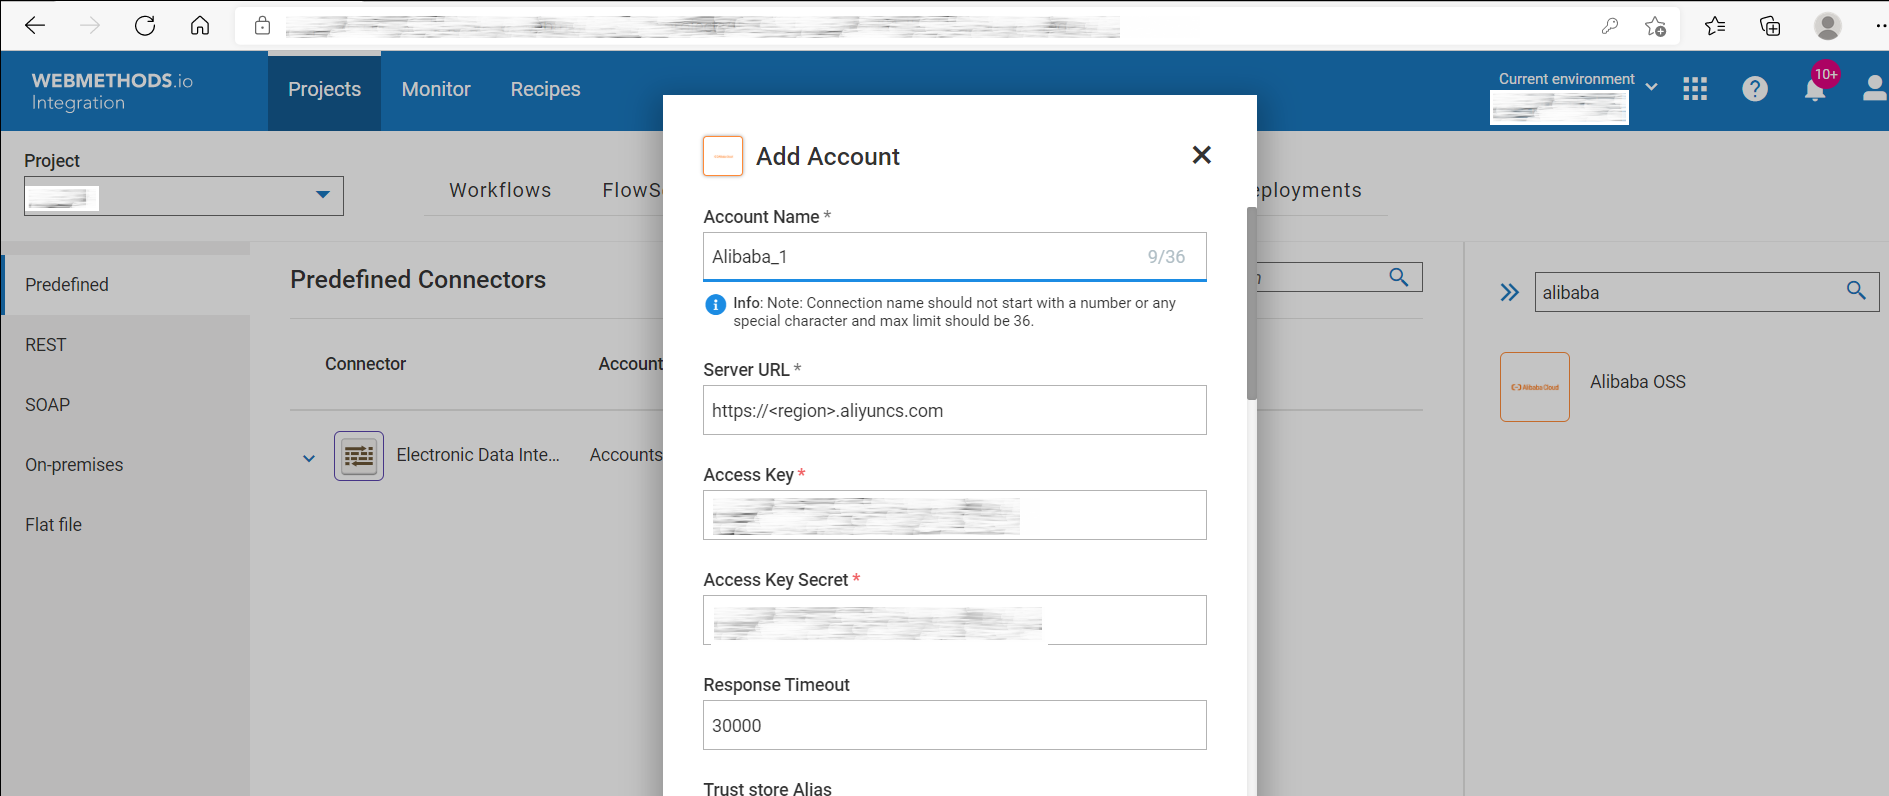
Task: Open the Workflows tab
Action: tap(500, 190)
